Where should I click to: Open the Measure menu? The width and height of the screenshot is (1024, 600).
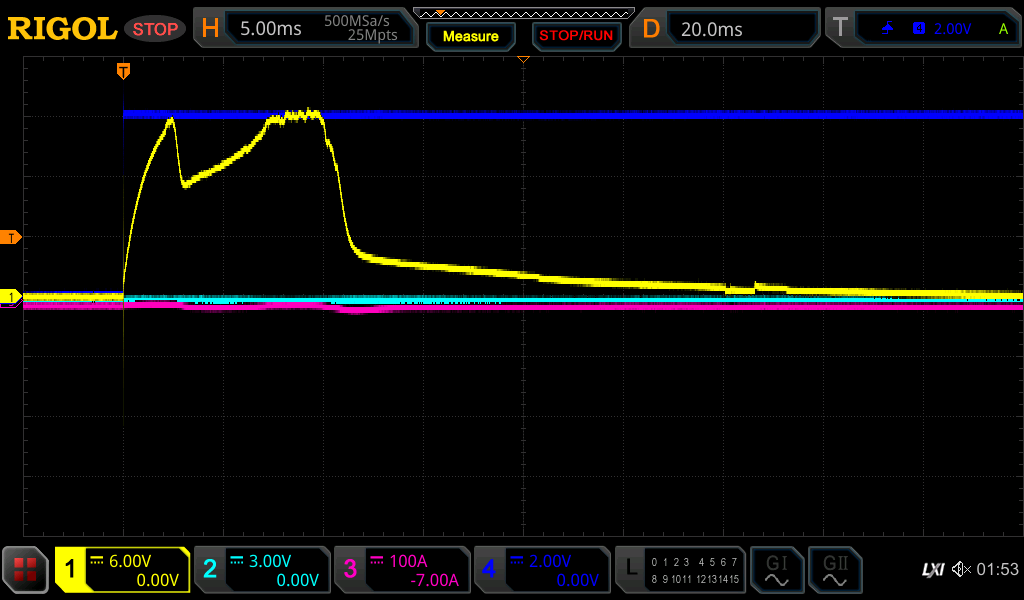[470, 36]
